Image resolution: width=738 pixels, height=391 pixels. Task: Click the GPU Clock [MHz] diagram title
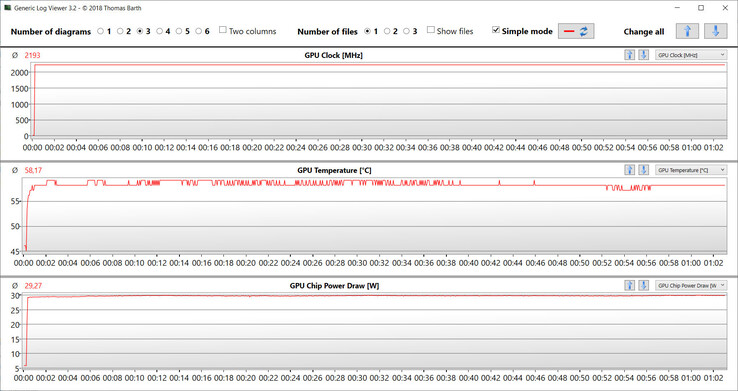pos(333,55)
